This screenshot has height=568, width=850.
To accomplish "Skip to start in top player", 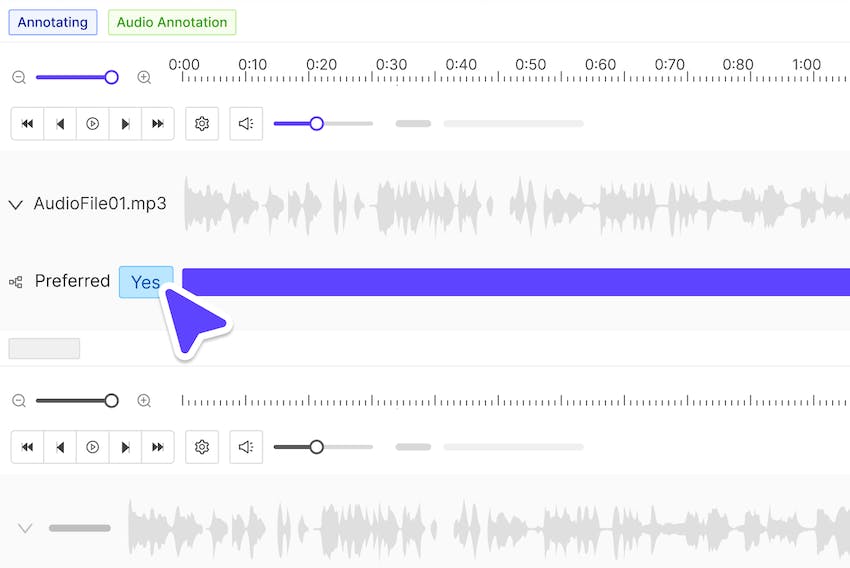I will click(27, 124).
